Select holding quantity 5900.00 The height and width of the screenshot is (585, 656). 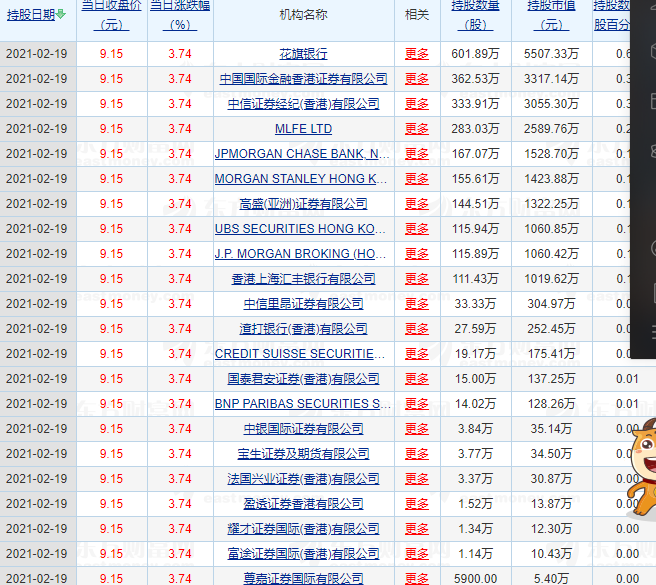[x=475, y=579]
